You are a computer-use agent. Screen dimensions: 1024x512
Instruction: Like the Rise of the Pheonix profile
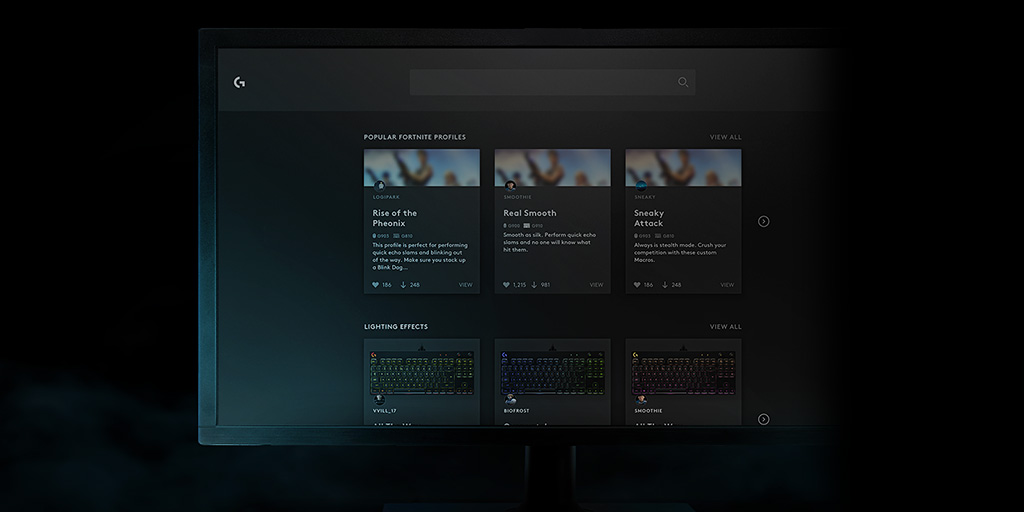pos(376,285)
